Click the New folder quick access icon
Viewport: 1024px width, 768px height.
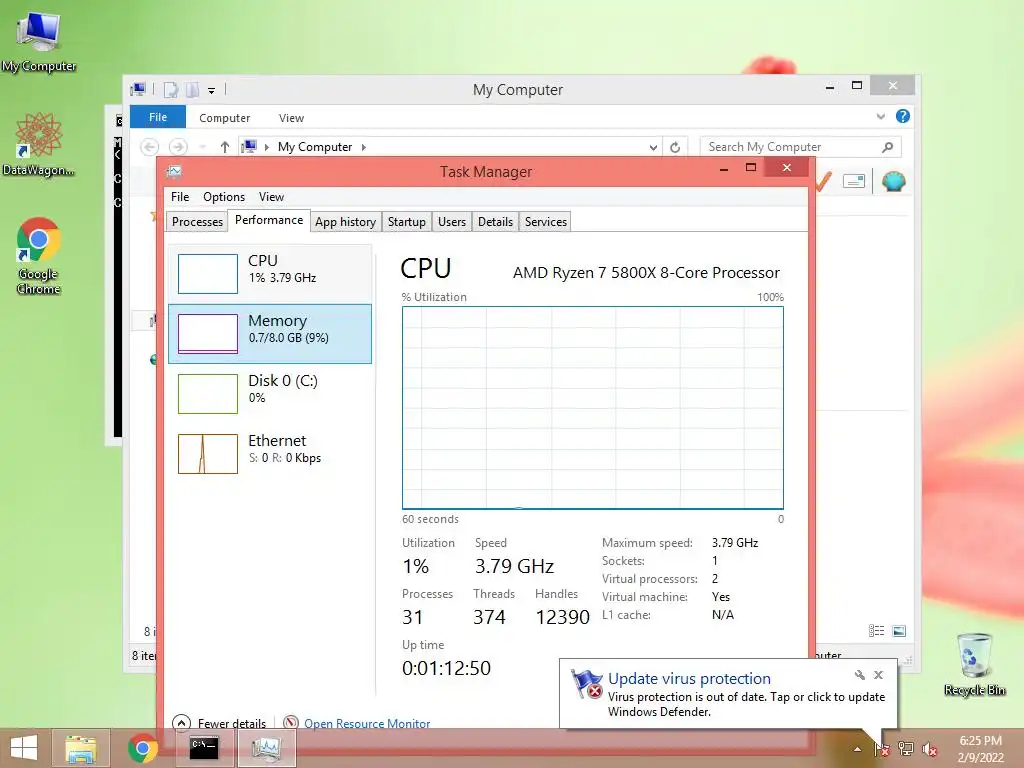(x=192, y=89)
